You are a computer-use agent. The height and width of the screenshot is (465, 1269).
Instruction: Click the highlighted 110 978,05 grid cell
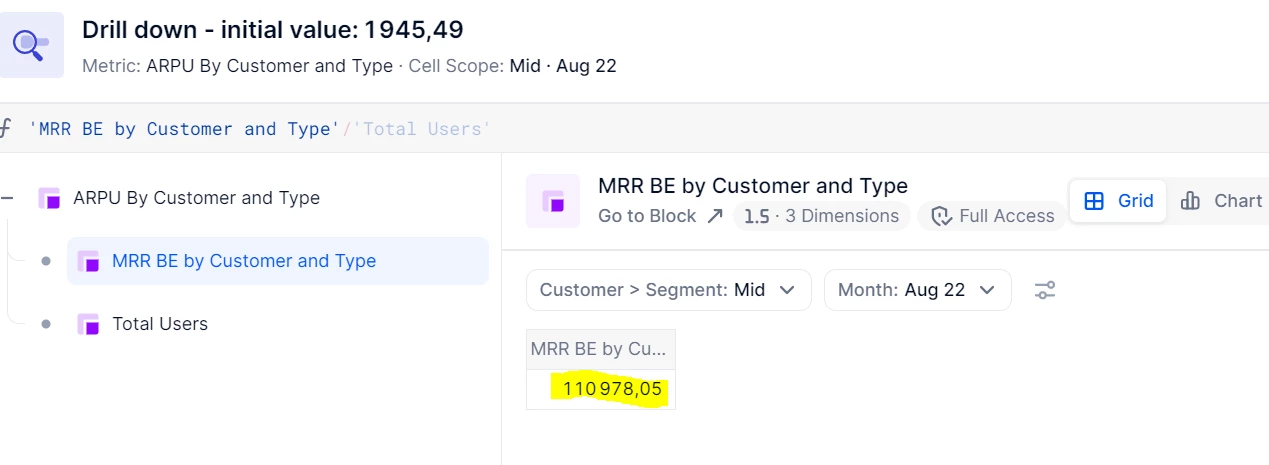pos(611,389)
